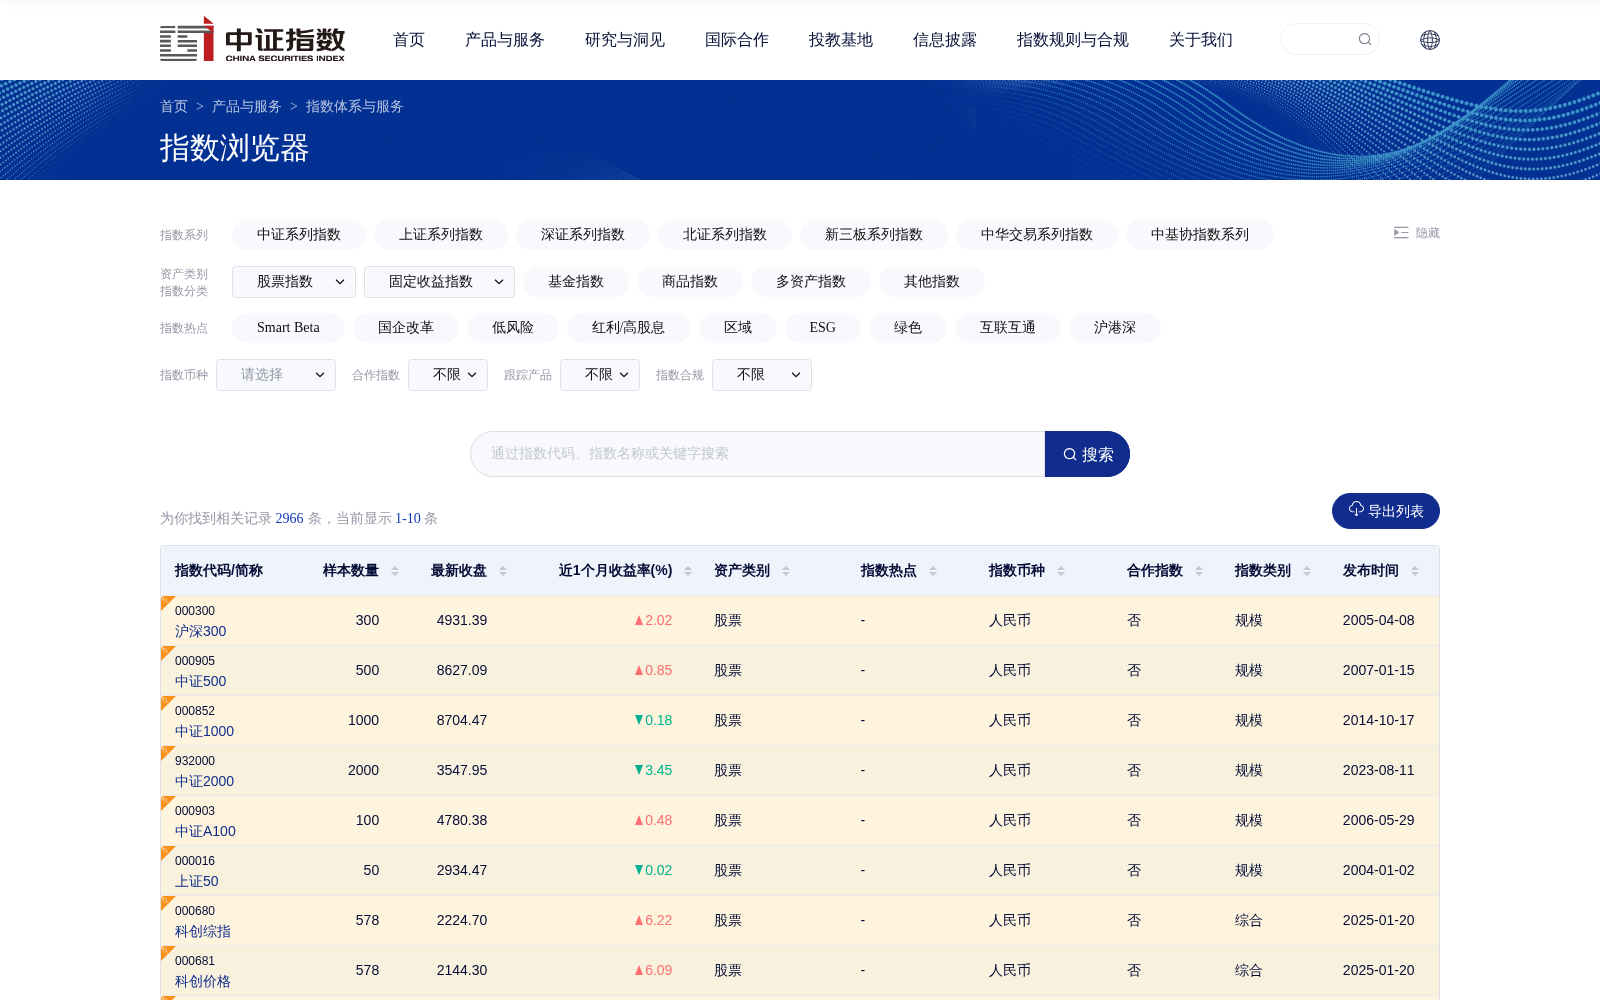Select the 绿色 hotspot filter
Image resolution: width=1600 pixels, height=1000 pixels.
click(908, 328)
